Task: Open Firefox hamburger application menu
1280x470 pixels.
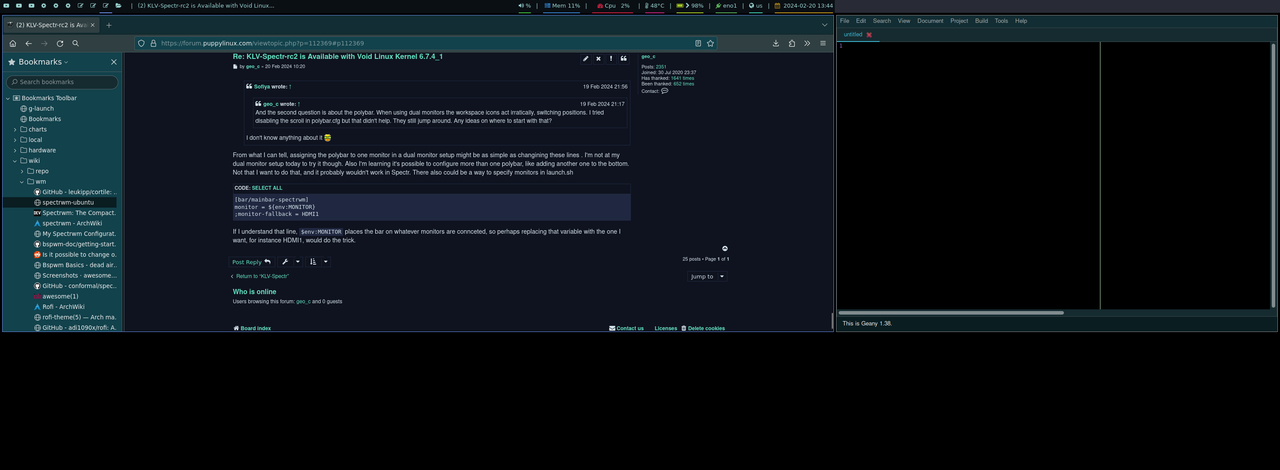Action: coord(823,43)
